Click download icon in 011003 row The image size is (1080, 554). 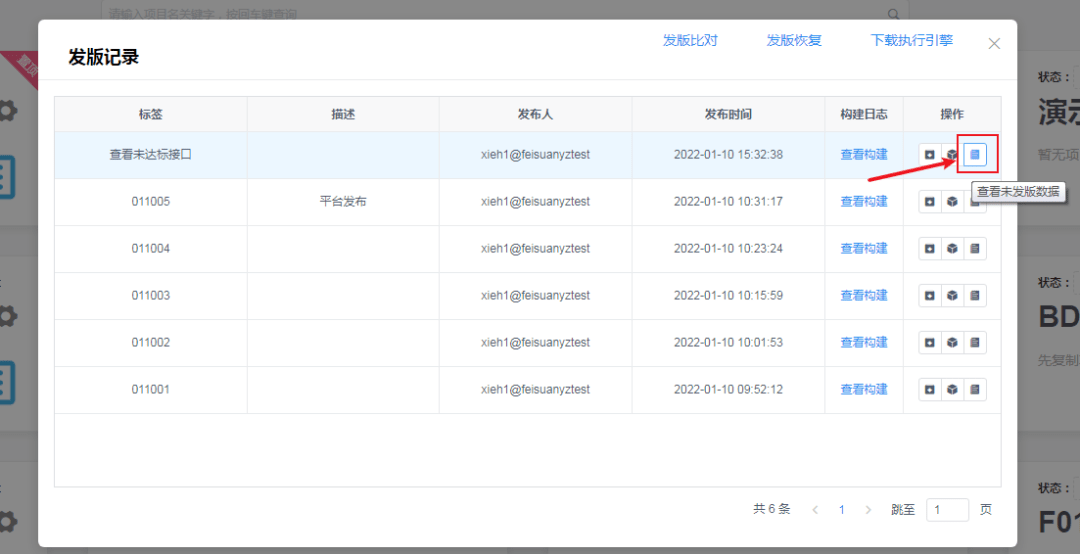tap(929, 296)
